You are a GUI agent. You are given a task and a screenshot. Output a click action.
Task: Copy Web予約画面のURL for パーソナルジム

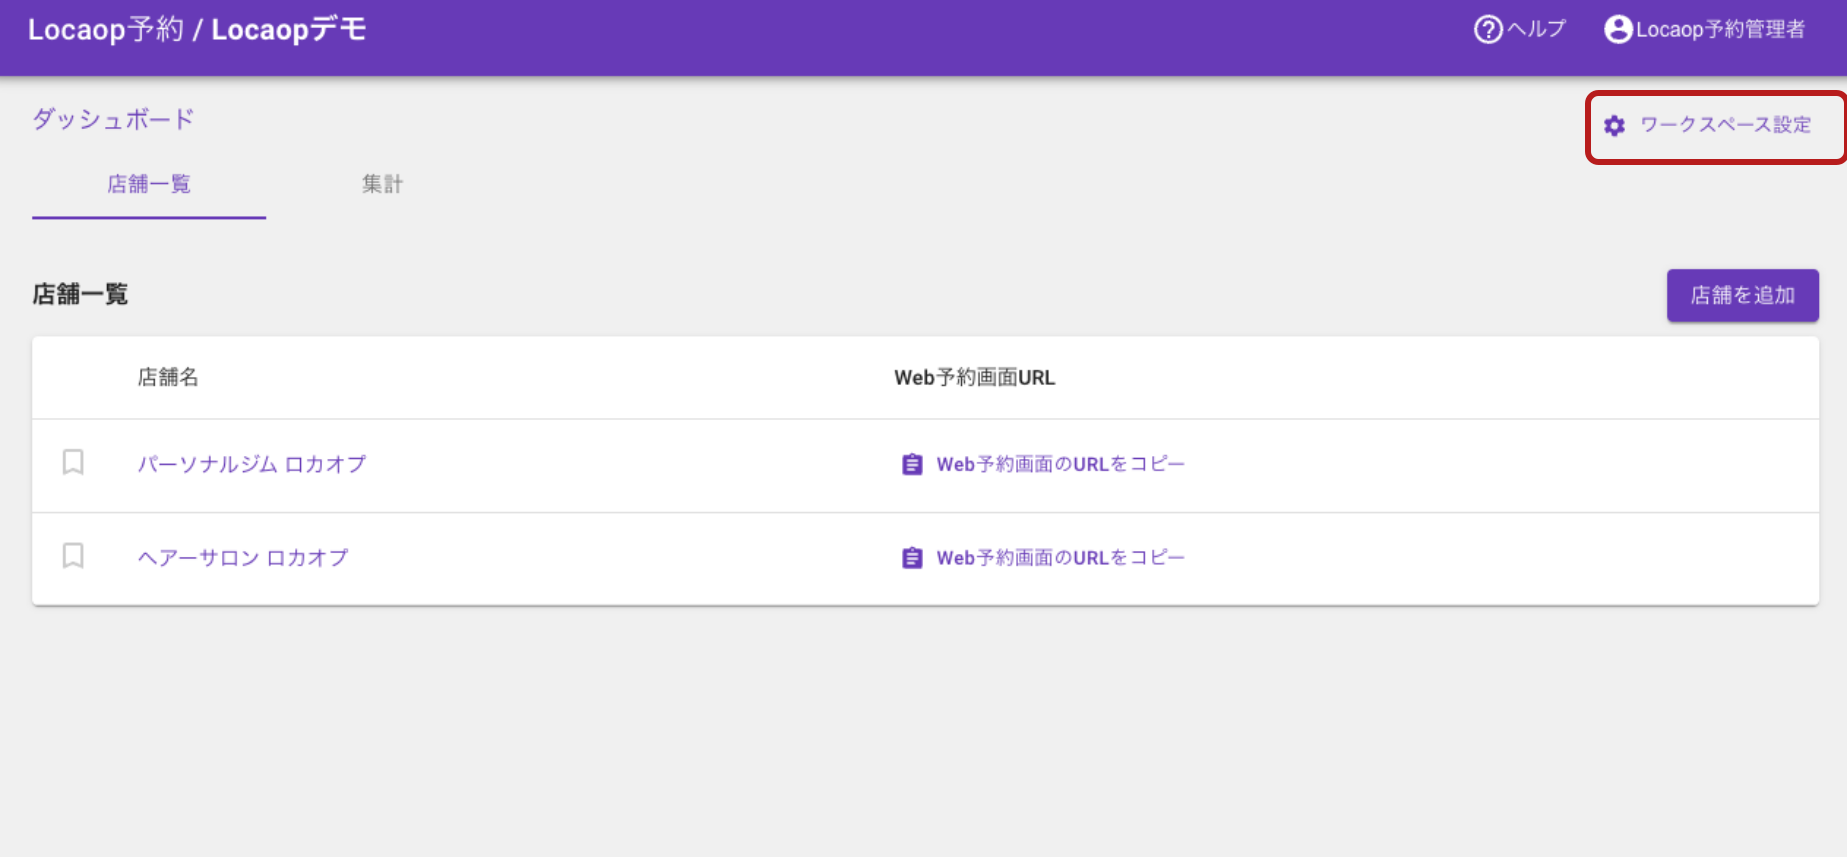pos(1060,464)
